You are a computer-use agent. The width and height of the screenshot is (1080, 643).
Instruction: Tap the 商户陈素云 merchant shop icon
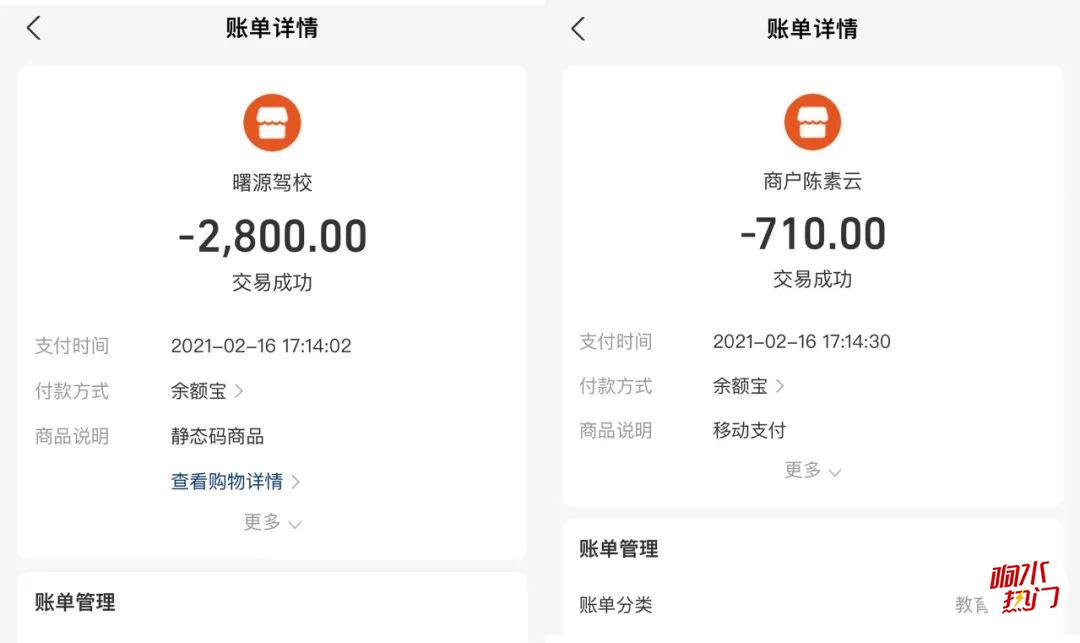click(x=813, y=122)
